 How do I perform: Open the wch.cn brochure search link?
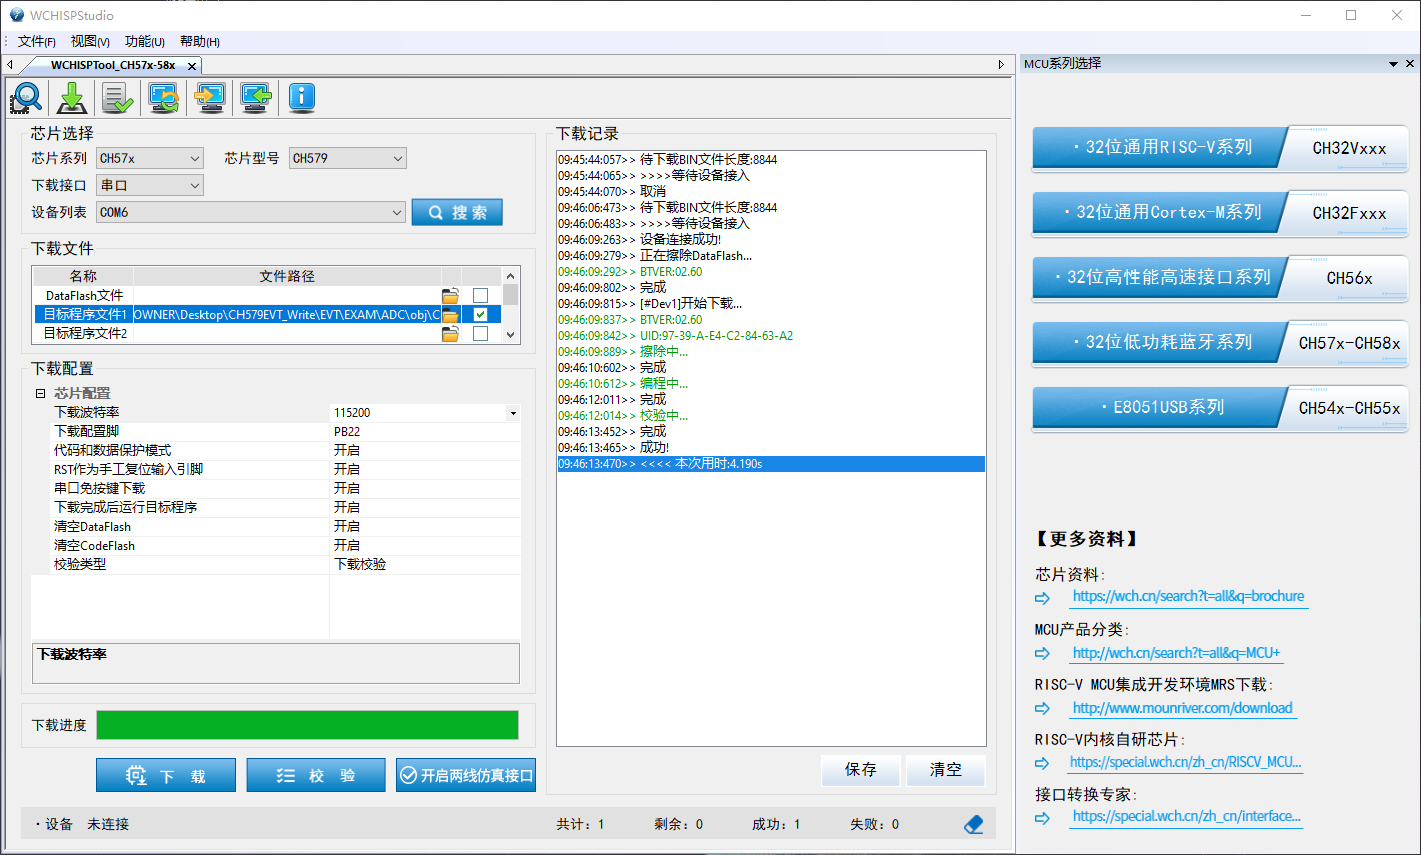[x=1188, y=596]
